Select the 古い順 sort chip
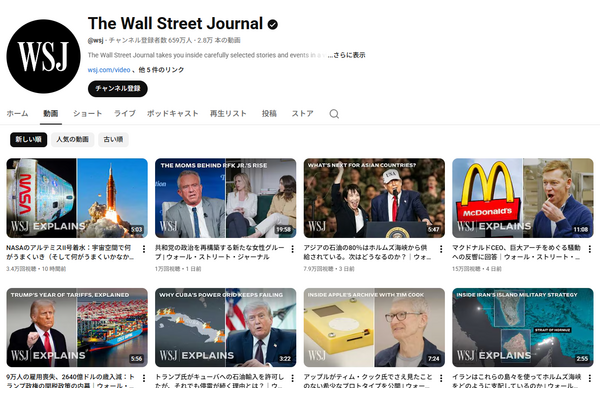This screenshot has width=600, height=400. click(x=113, y=139)
